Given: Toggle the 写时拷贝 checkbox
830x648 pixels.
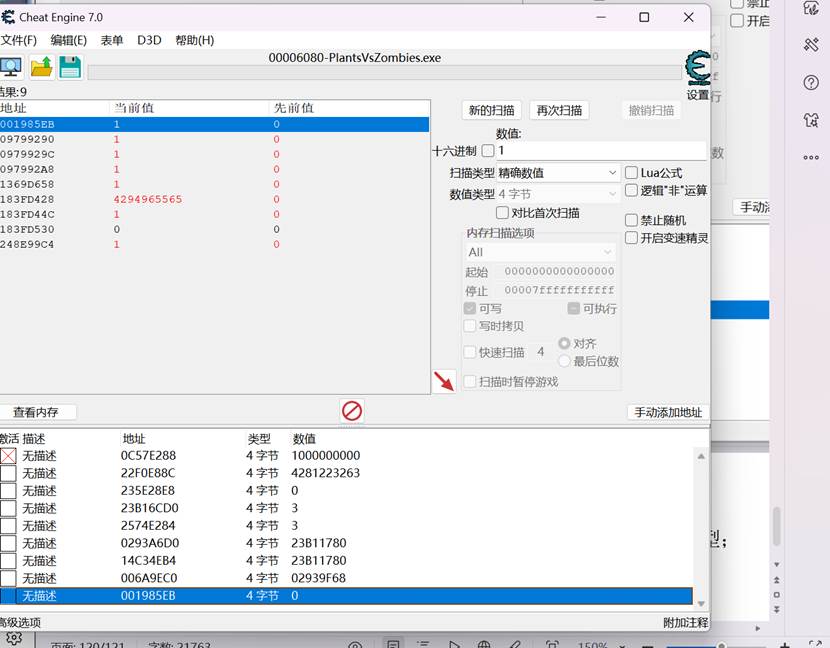Looking at the screenshot, I should pyautogui.click(x=470, y=326).
